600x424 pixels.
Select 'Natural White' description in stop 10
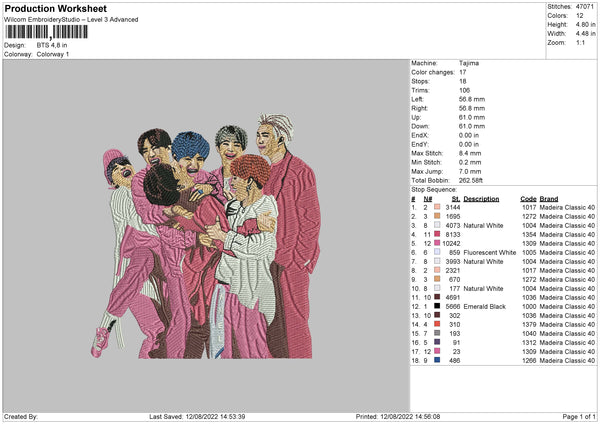click(x=483, y=289)
